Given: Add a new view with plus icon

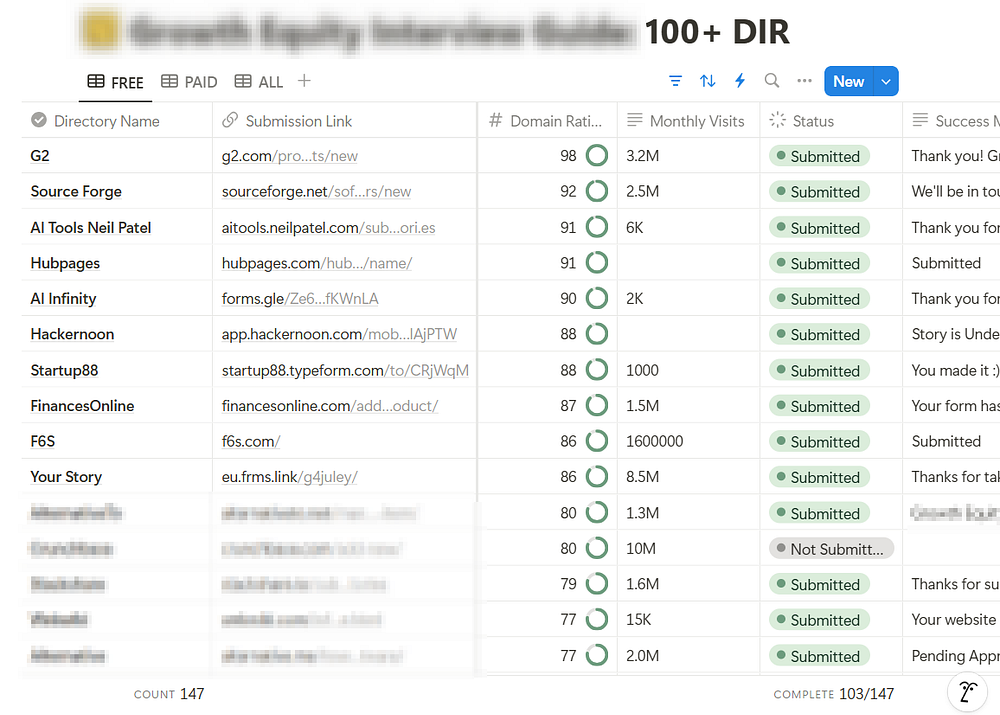Looking at the screenshot, I should (304, 81).
